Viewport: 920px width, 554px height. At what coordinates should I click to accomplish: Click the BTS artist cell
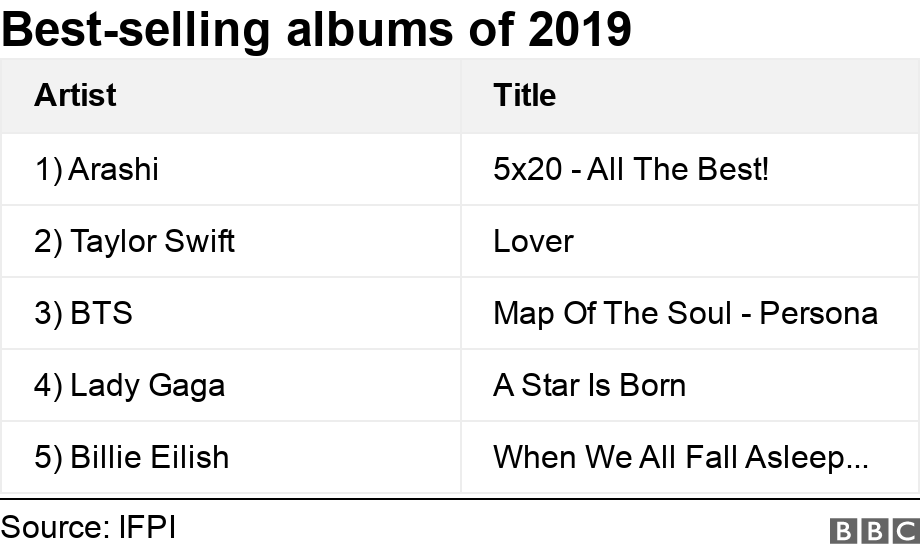[x=83, y=313]
